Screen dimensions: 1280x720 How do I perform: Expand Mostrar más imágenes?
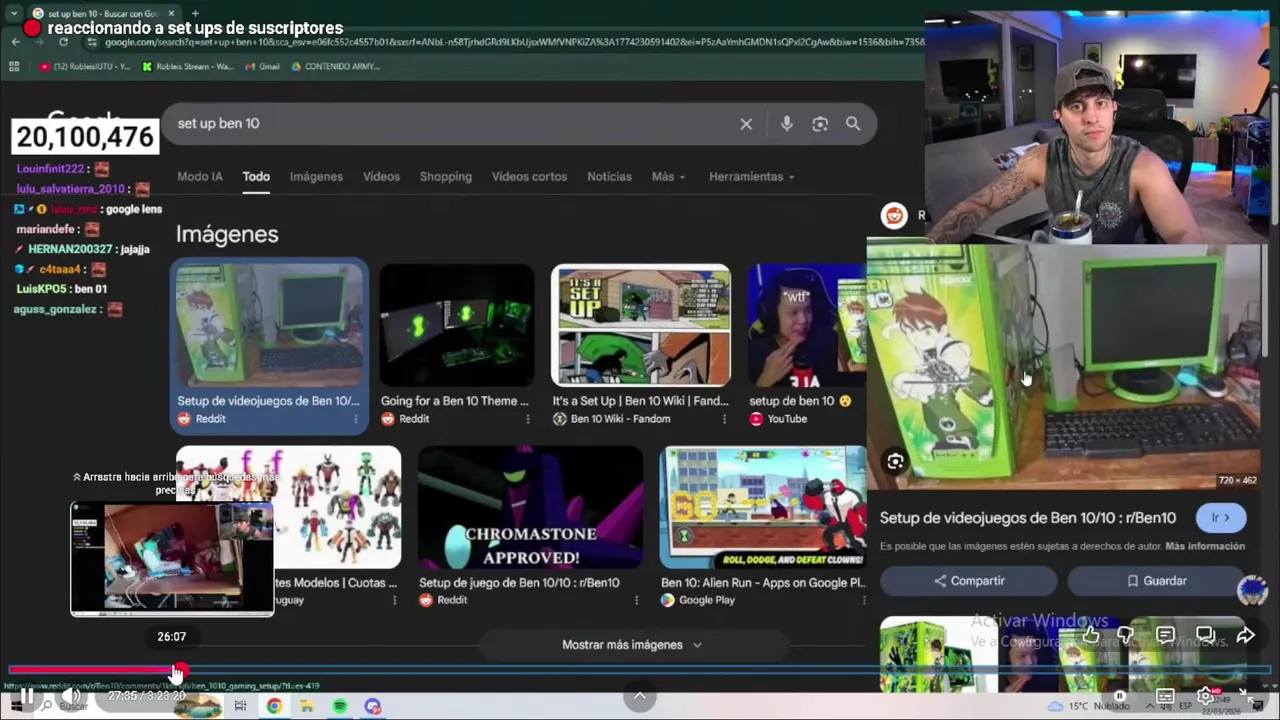[x=632, y=645]
